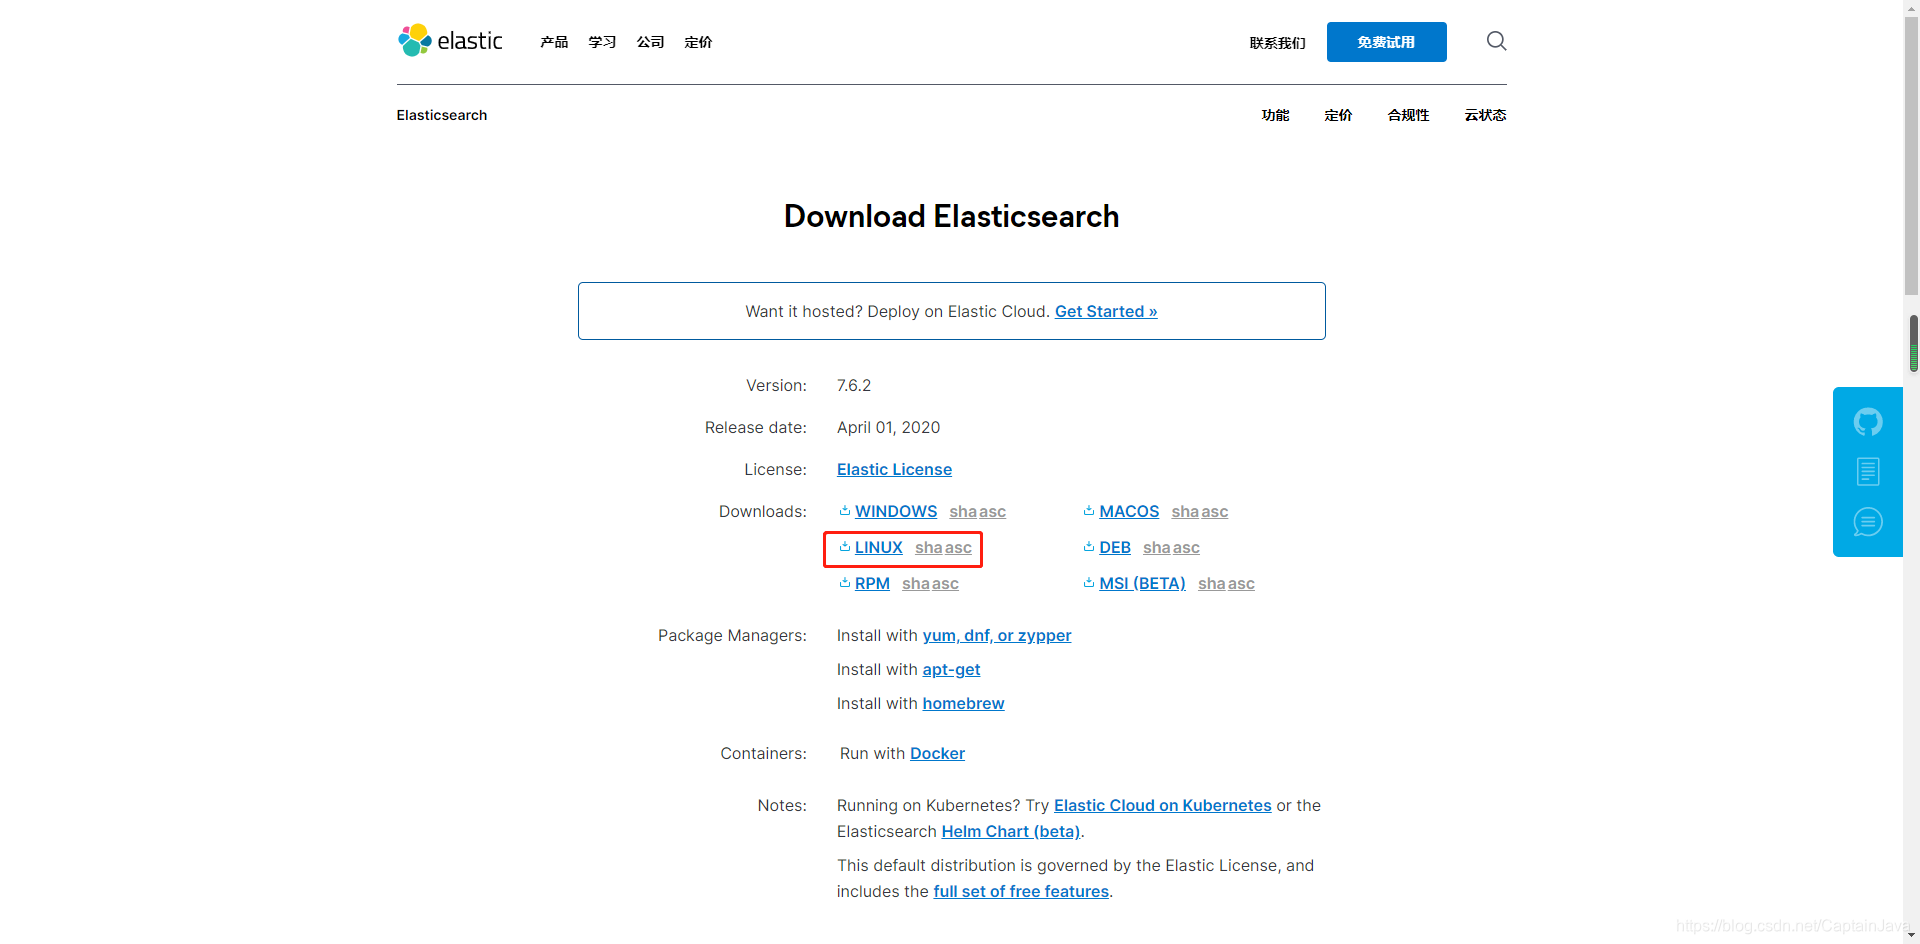Select the 定价 tab in Elasticsearch subnav
The width and height of the screenshot is (1920, 944).
point(1338,115)
